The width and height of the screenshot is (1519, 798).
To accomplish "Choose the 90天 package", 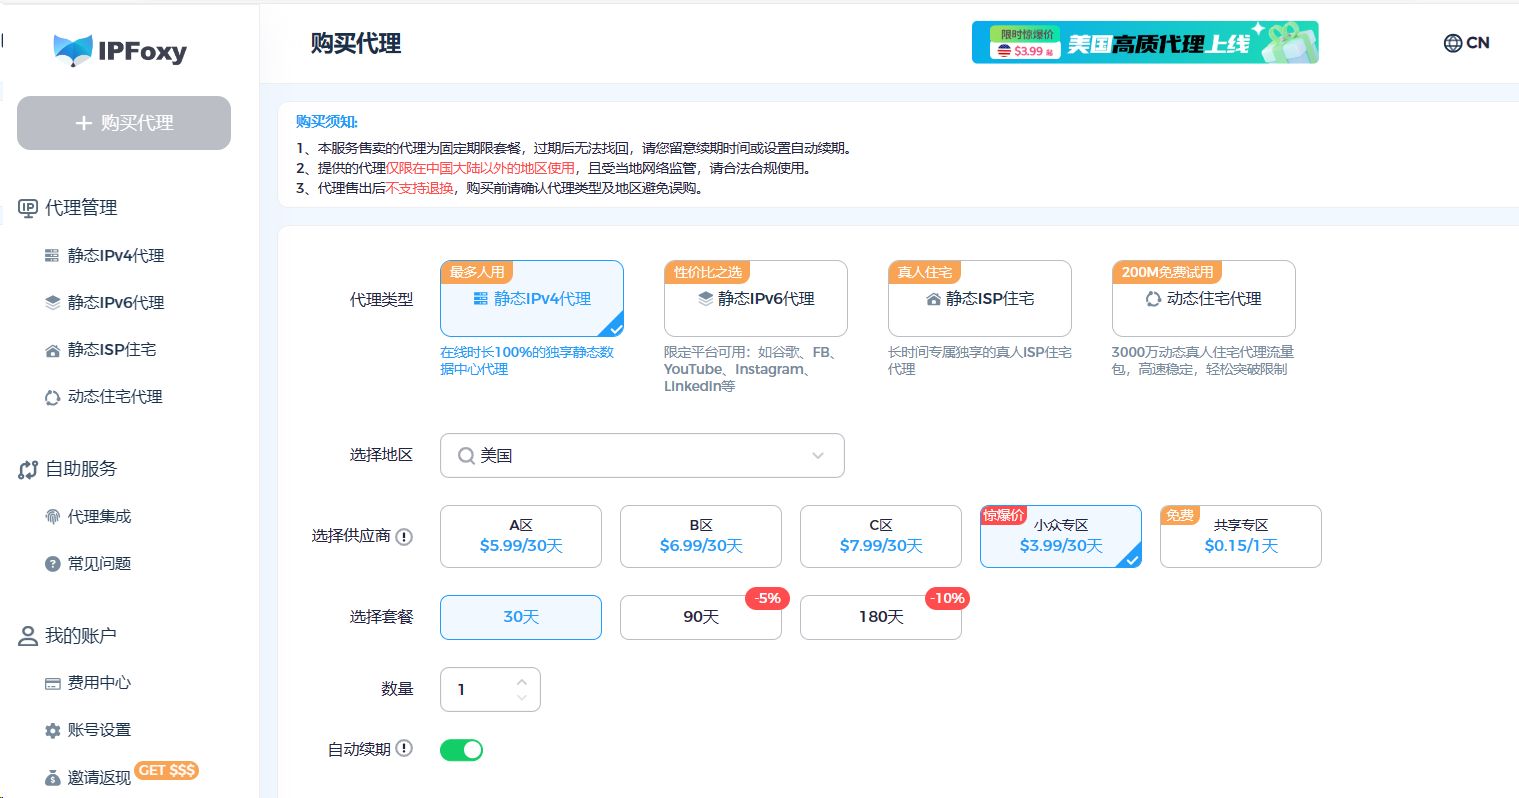I will 701,617.
